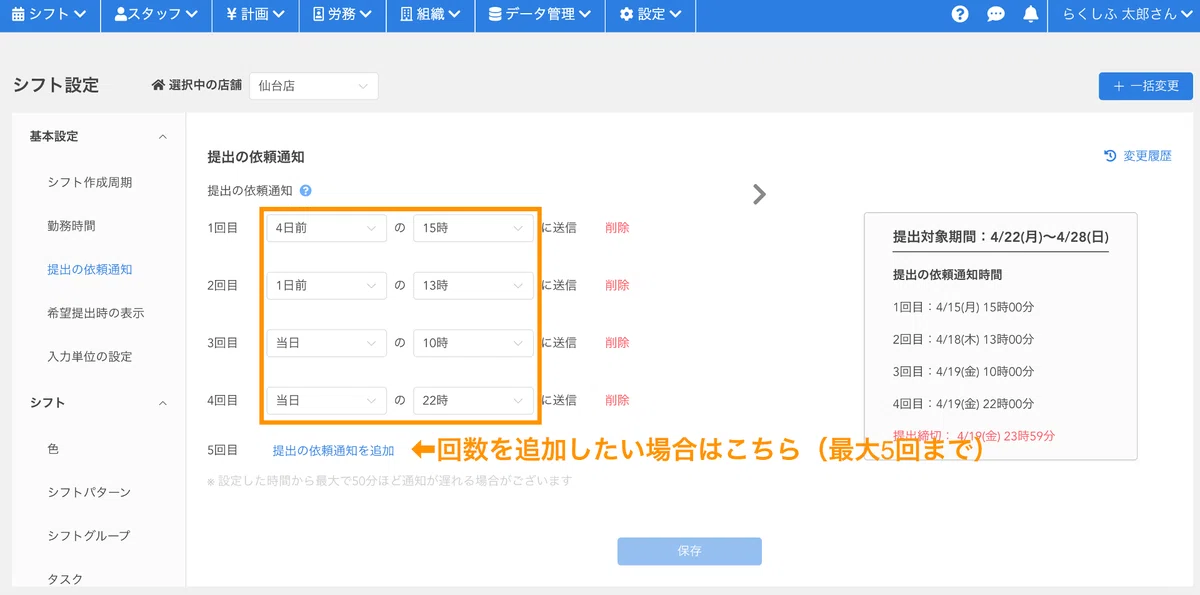The height and width of the screenshot is (595, 1200).
Task: Click the yen icon on the 計画 menu
Action: [x=231, y=15]
